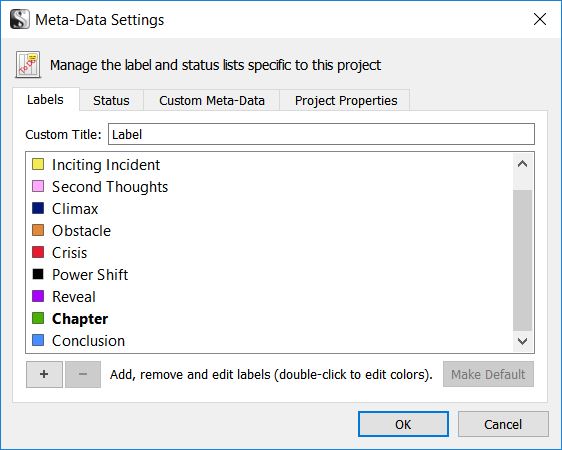The height and width of the screenshot is (450, 562).
Task: Click orange swatch for Obstacle
Action: coord(38,230)
